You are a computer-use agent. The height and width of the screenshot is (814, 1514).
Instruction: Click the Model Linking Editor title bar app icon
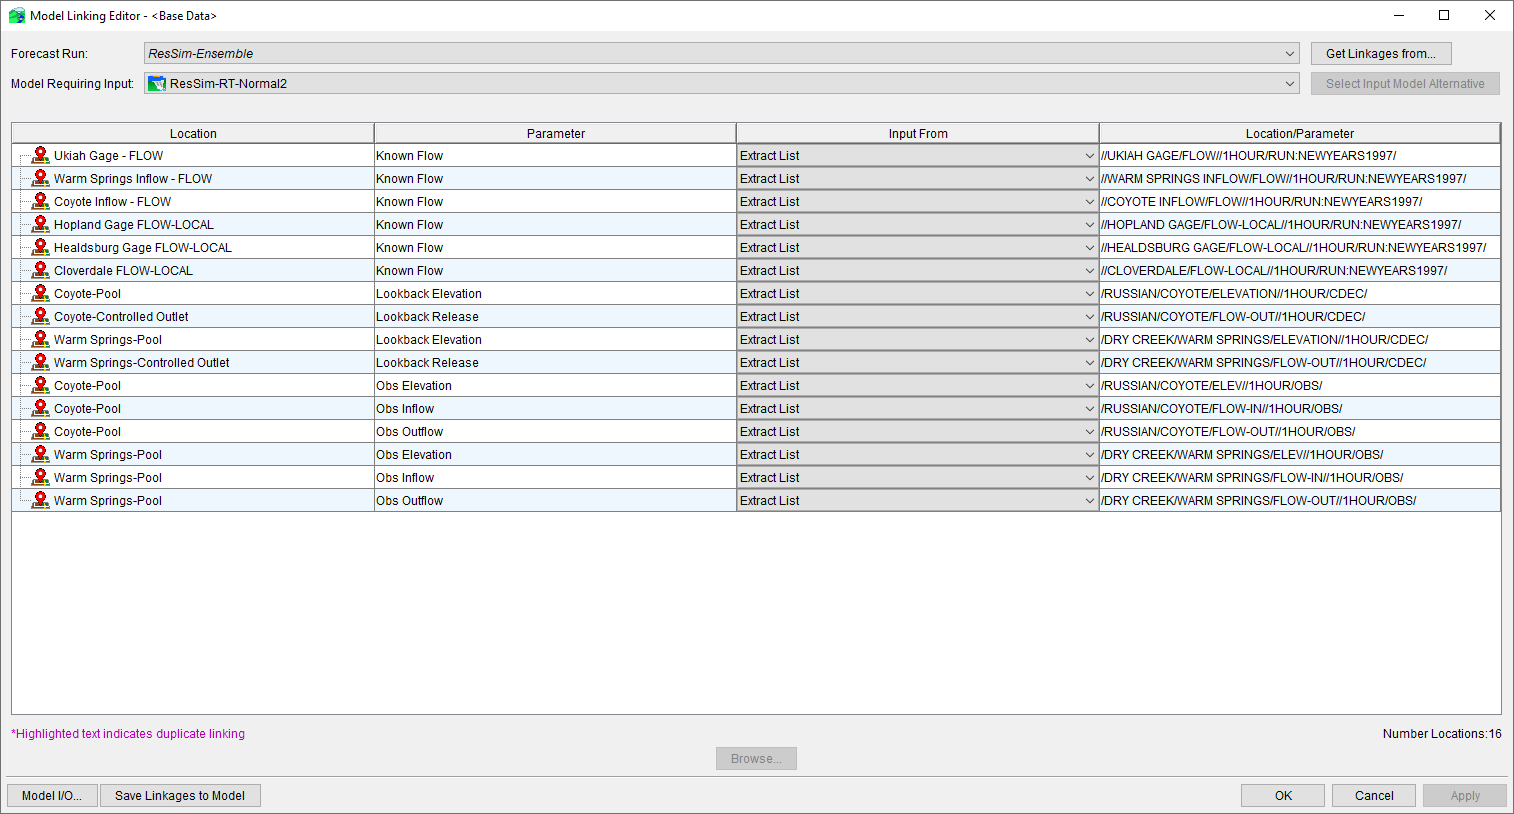click(17, 15)
